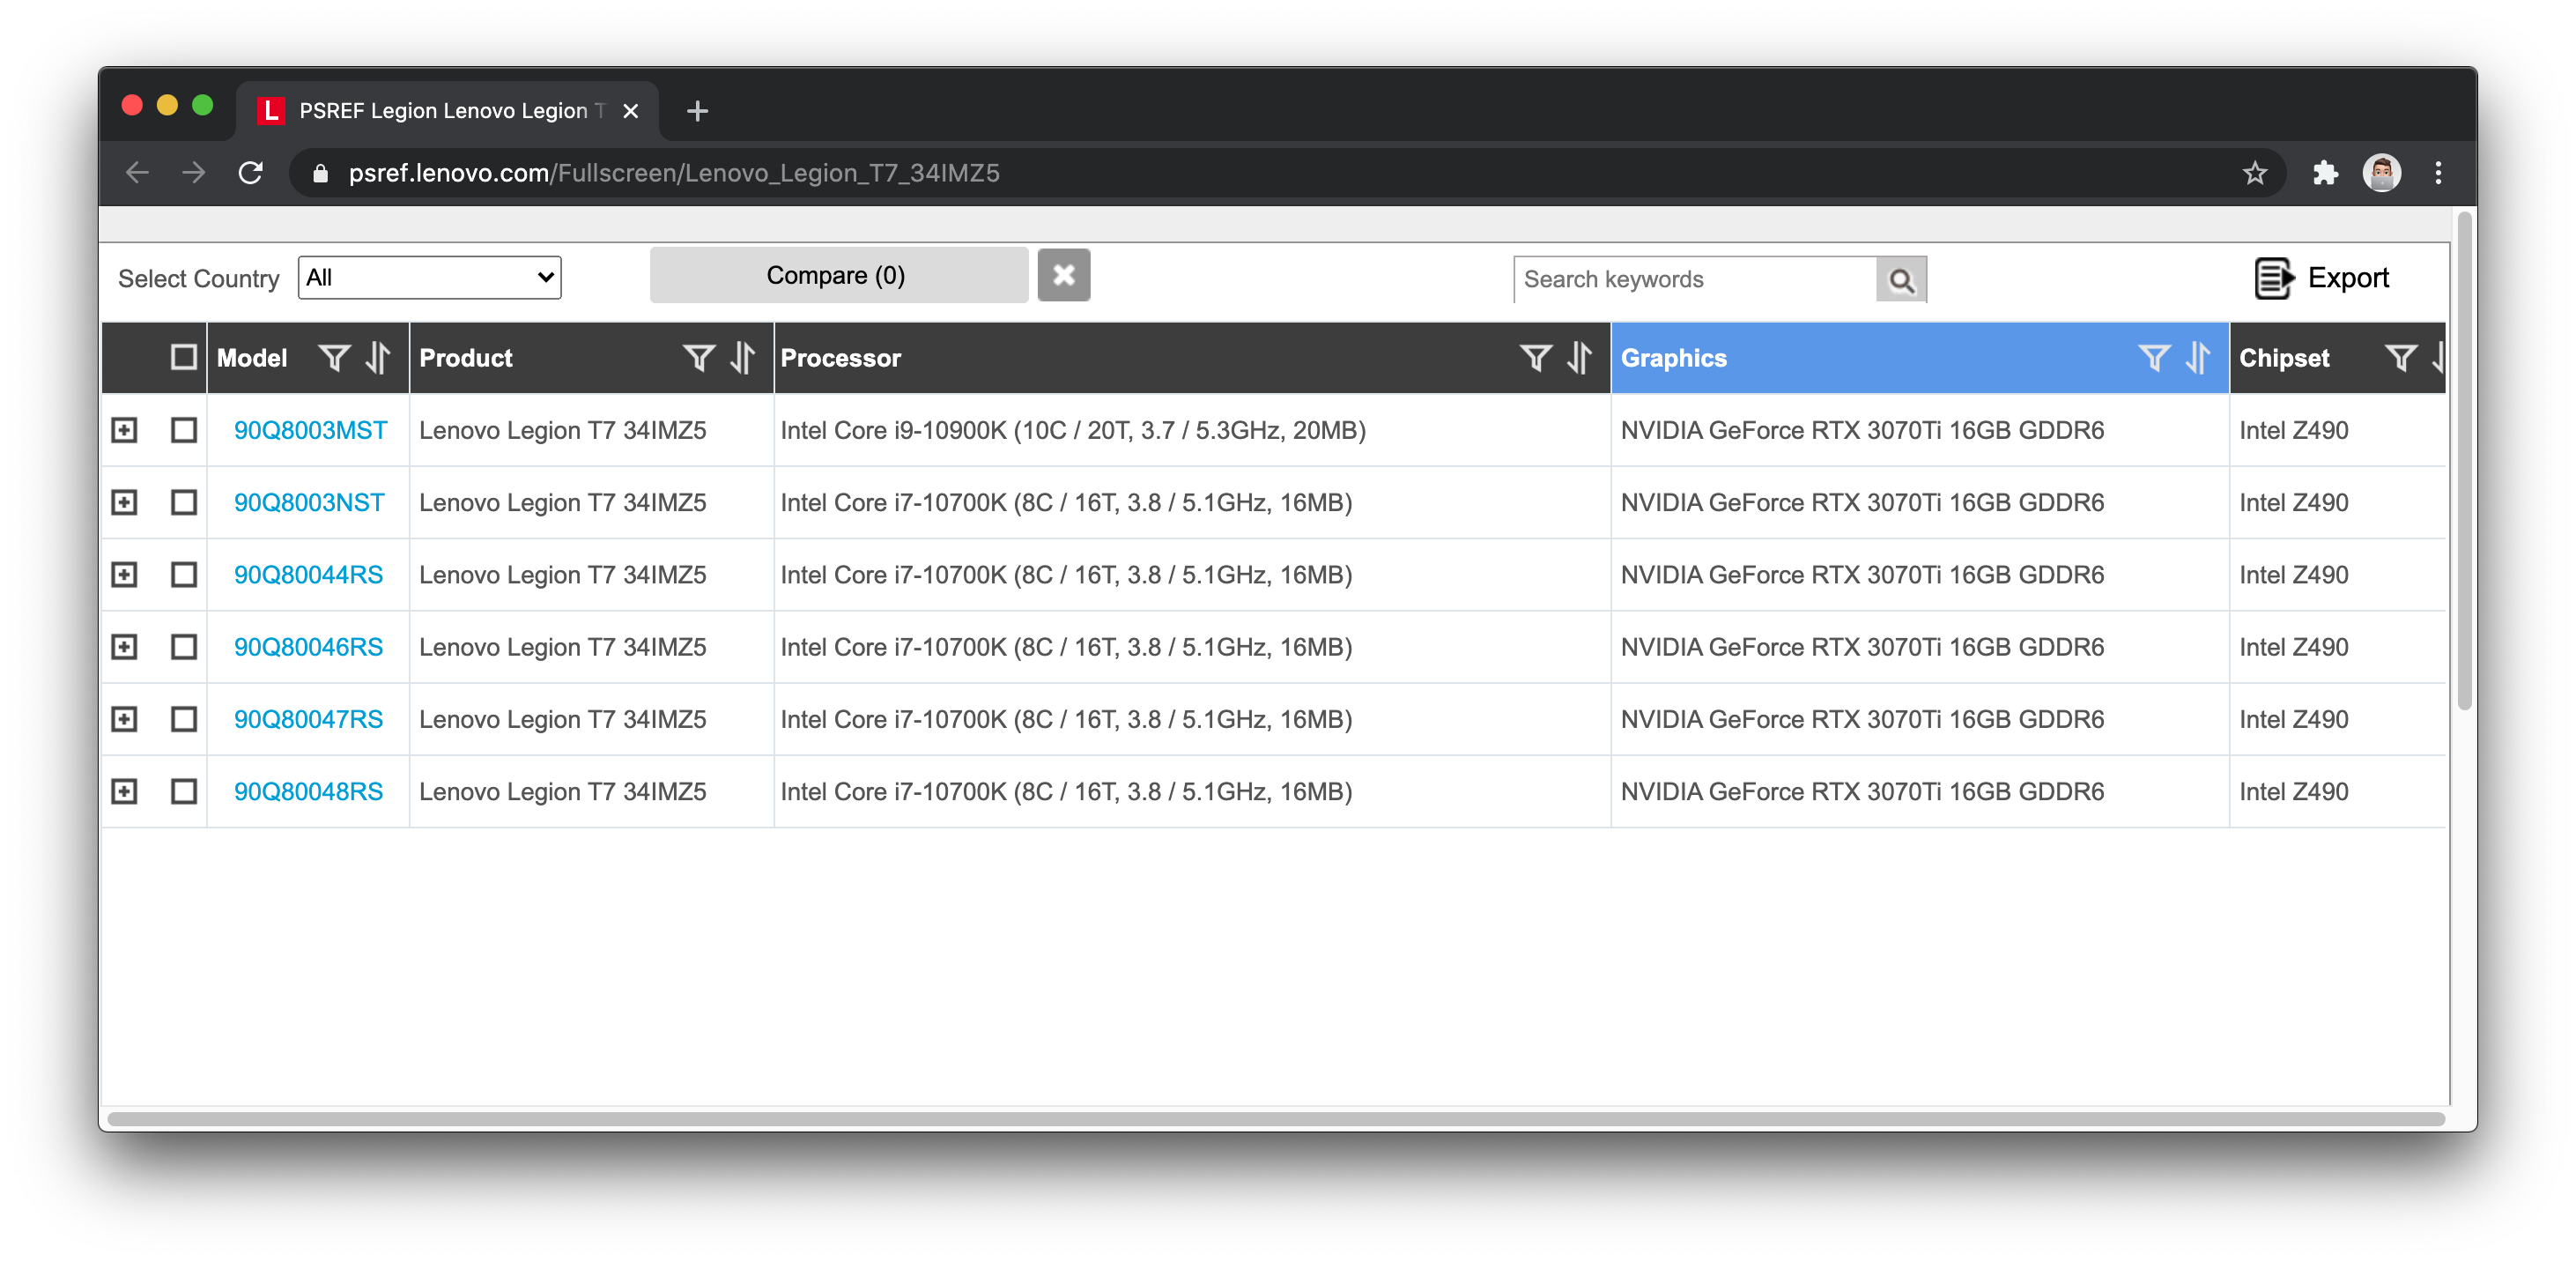This screenshot has width=2576, height=1262.
Task: Expand the 90Q80048RS row details
Action: point(124,792)
